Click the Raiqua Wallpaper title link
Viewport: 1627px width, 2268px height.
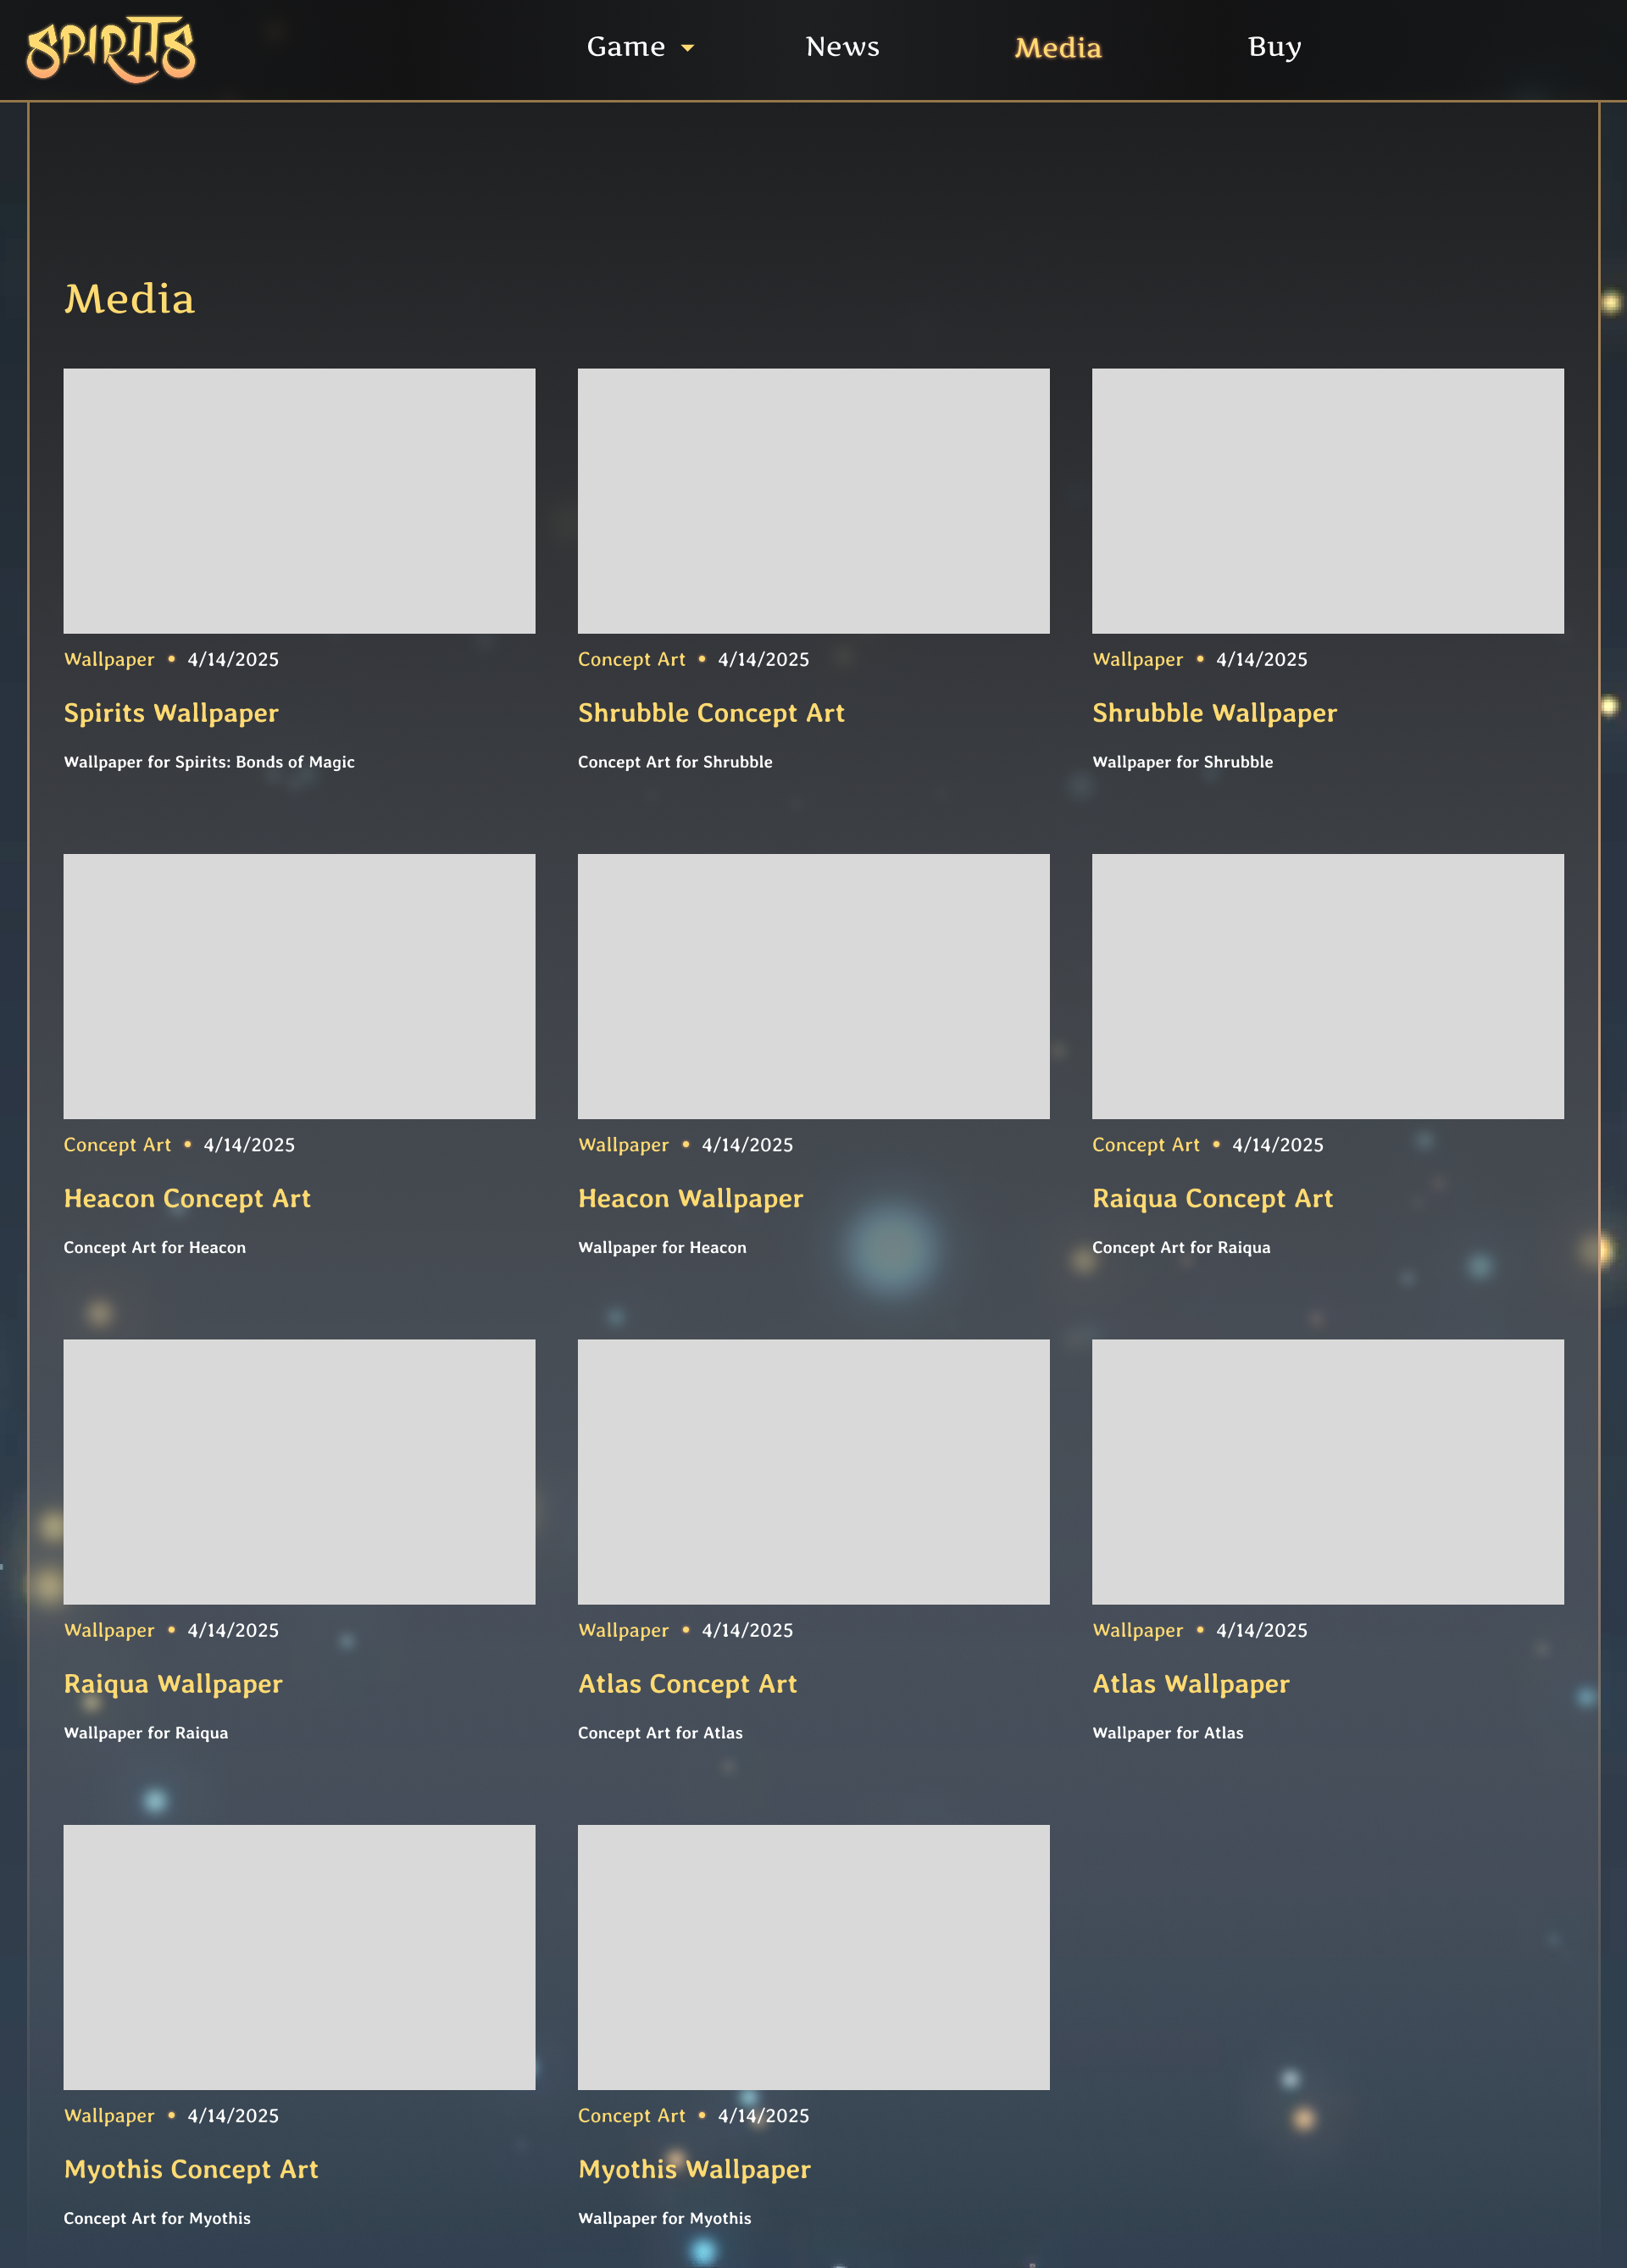coord(173,1685)
